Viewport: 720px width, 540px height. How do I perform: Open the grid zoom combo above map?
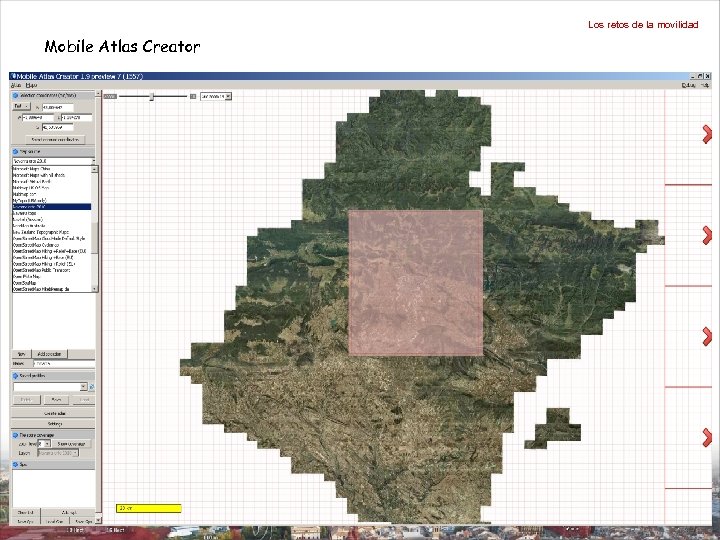[216, 96]
